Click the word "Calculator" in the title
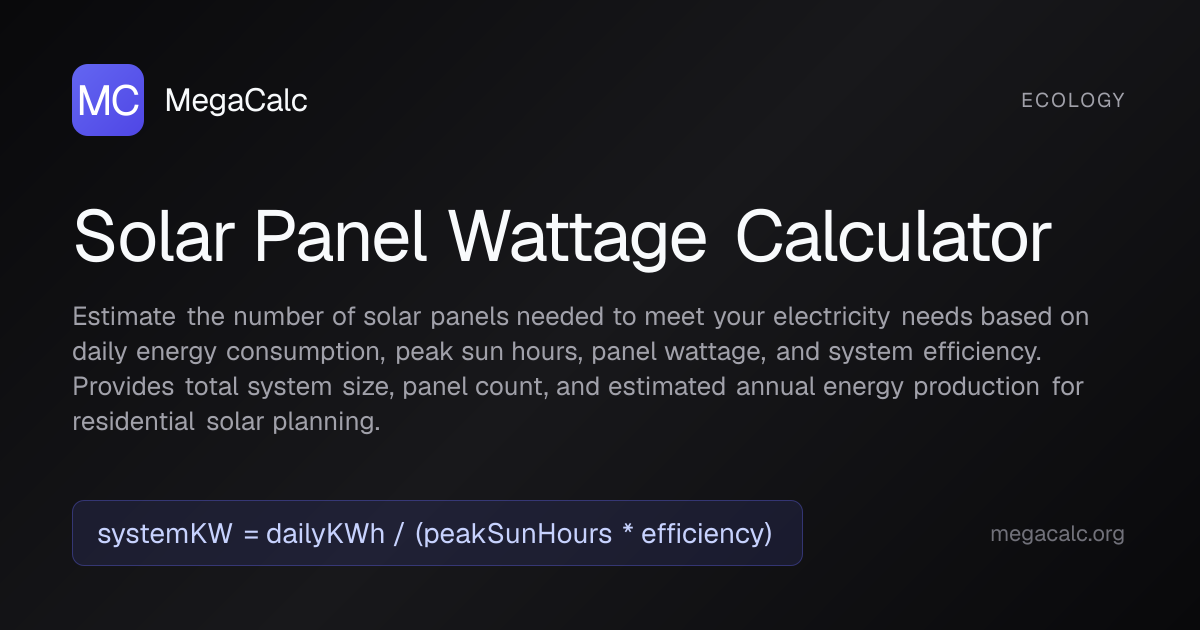 [x=893, y=238]
